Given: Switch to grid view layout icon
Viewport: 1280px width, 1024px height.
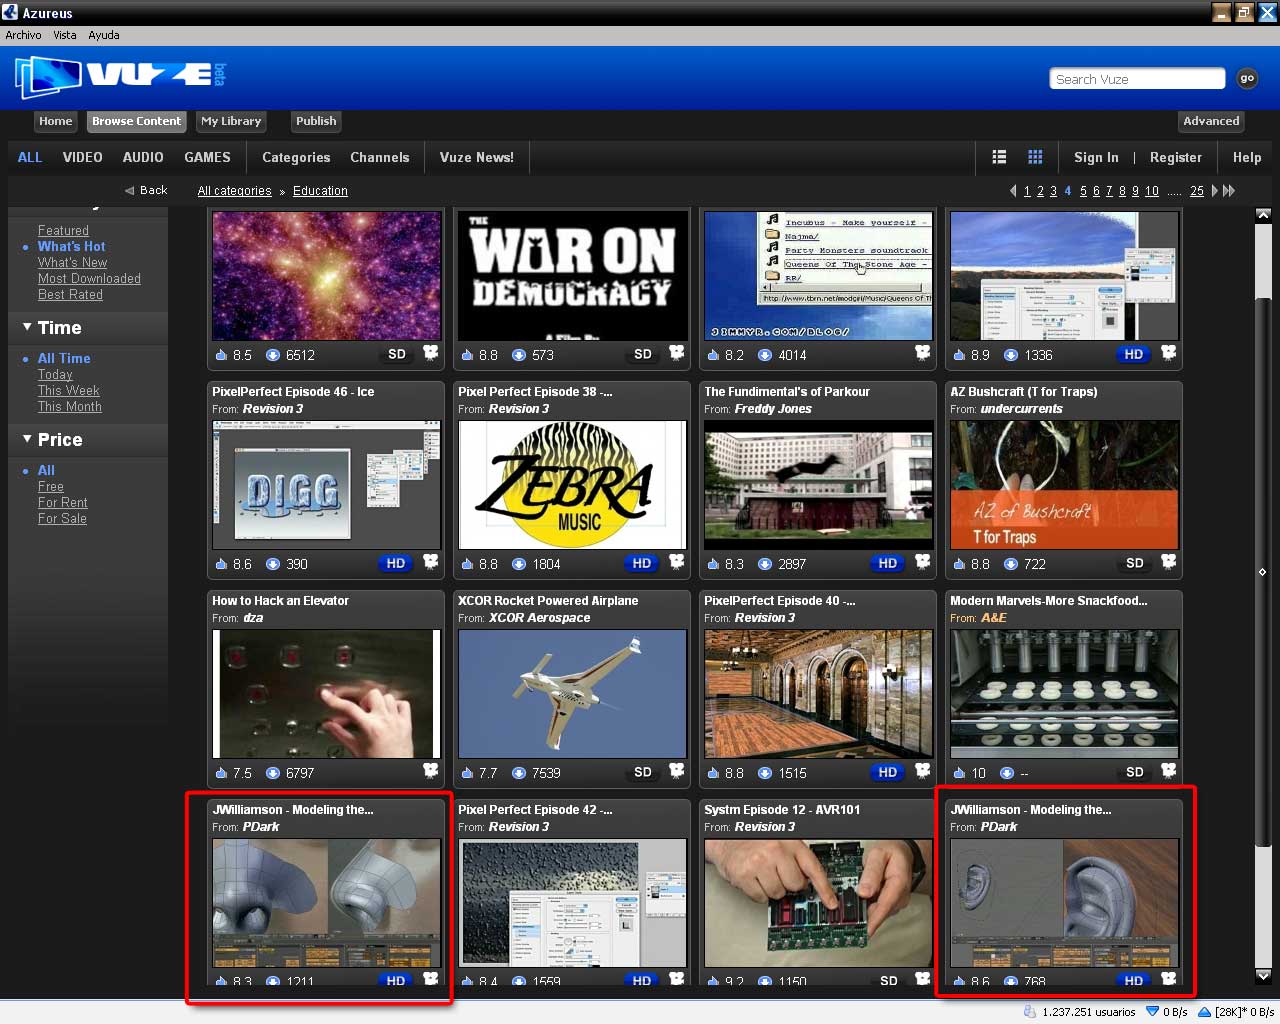Looking at the screenshot, I should click(x=1035, y=157).
